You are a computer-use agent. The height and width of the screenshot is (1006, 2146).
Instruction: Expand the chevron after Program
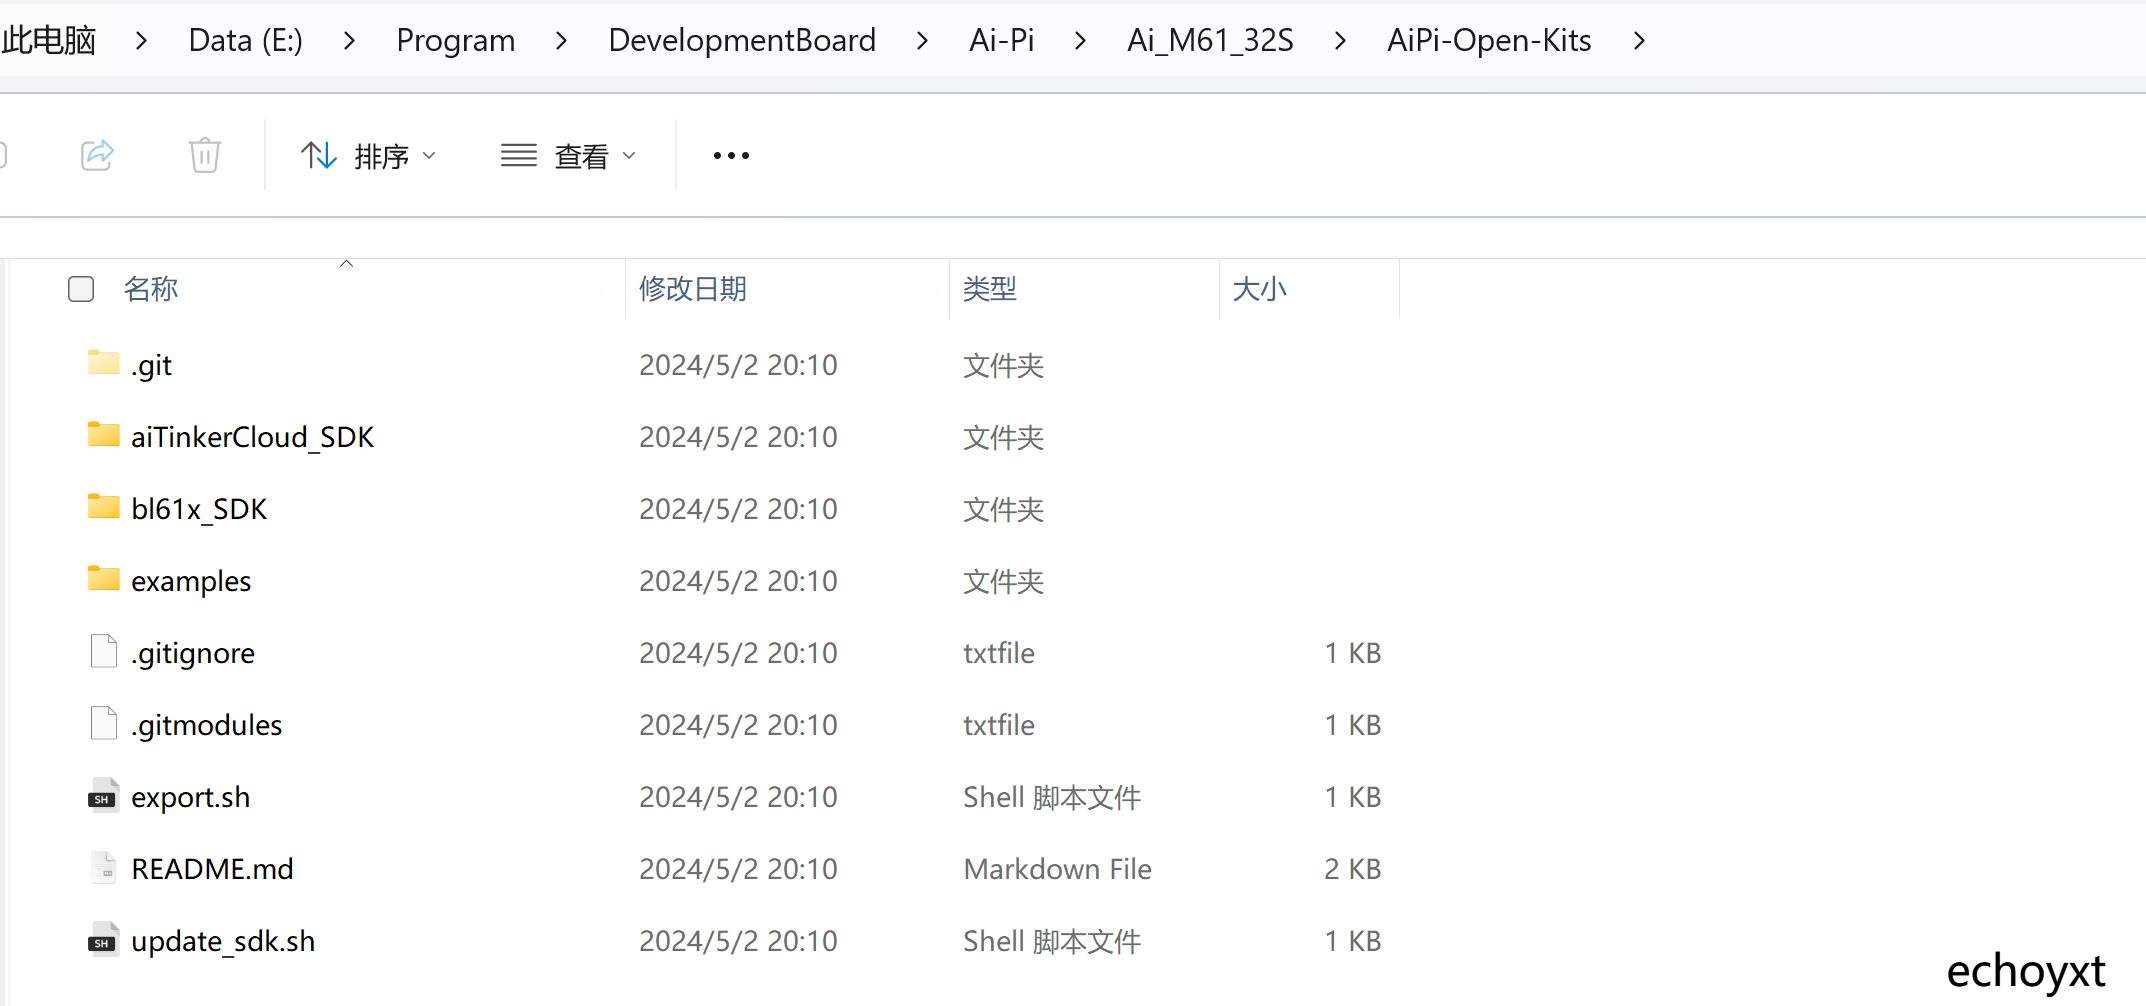[x=562, y=41]
